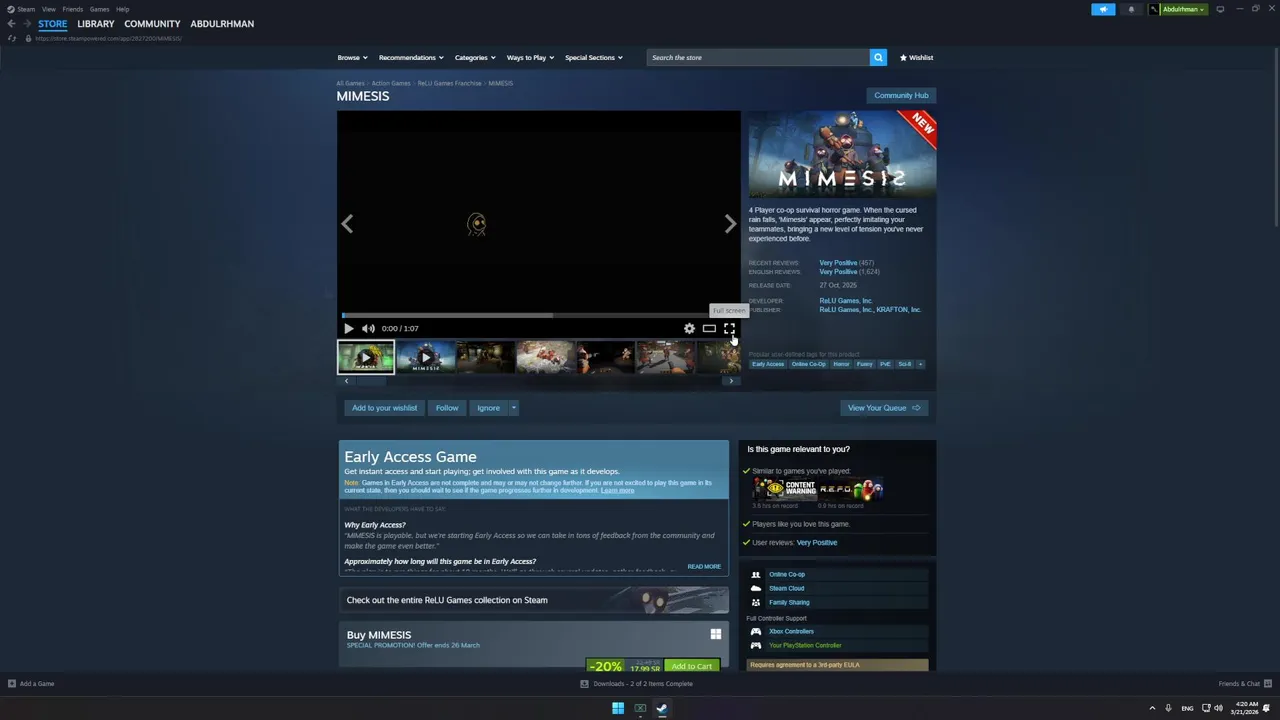Open video settings gear icon
This screenshot has width=1280, height=720.
[689, 328]
